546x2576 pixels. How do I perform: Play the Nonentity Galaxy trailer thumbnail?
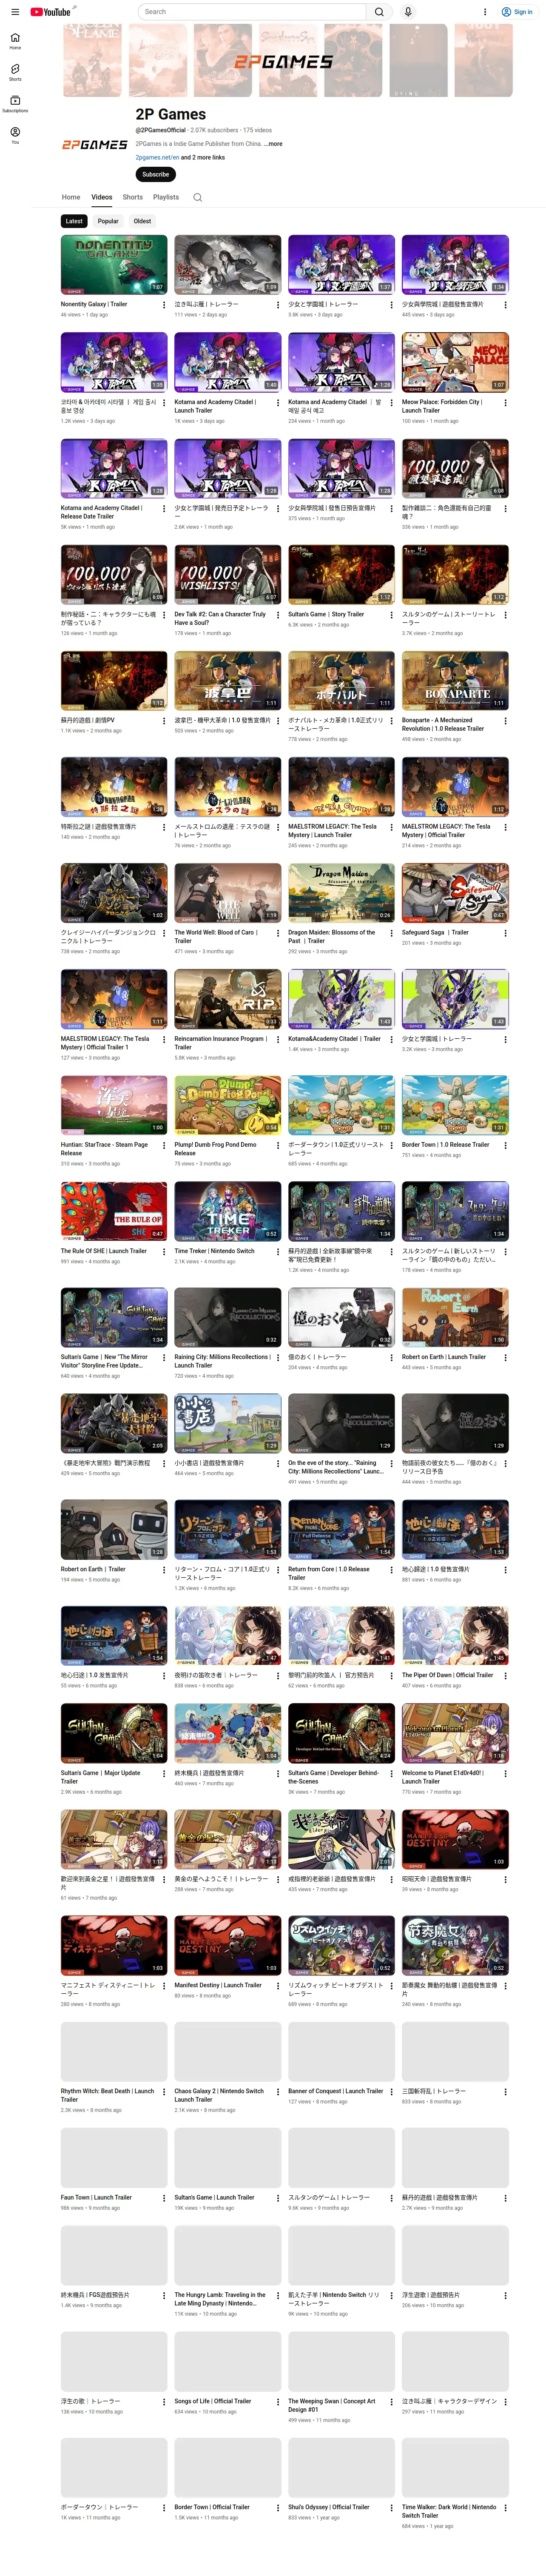(114, 264)
